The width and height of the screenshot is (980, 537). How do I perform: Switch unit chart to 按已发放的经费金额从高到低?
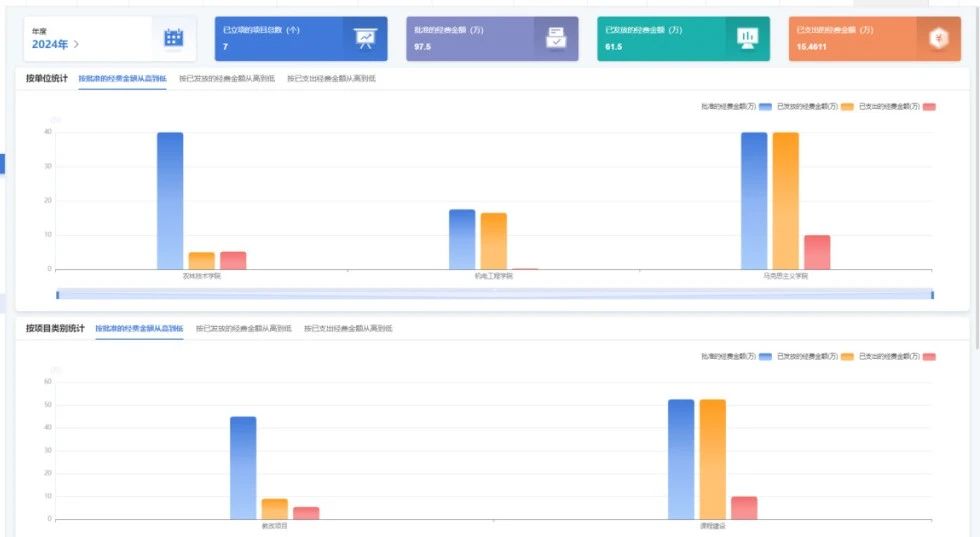[226, 78]
